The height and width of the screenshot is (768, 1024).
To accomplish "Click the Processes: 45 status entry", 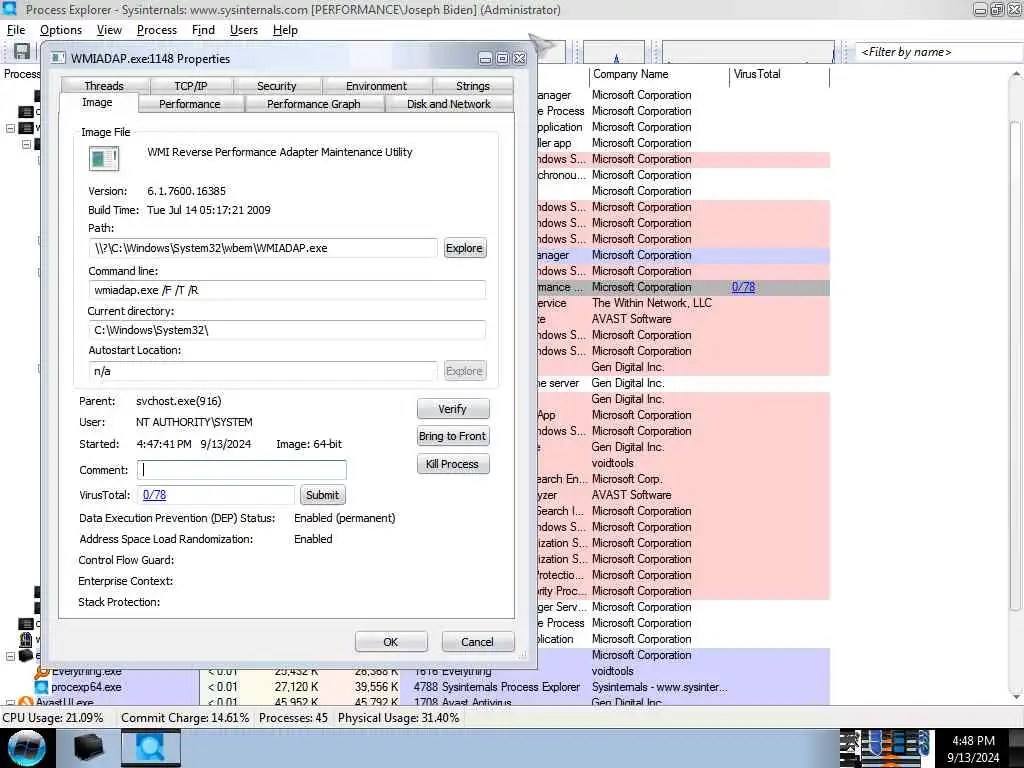I will point(293,718).
